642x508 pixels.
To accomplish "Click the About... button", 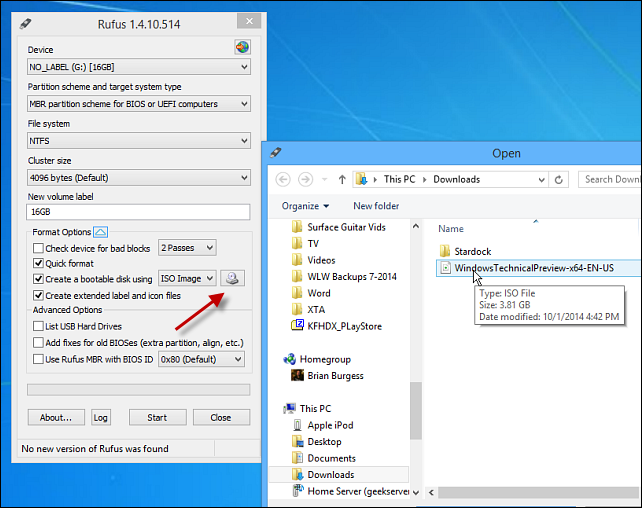I will tap(56, 417).
